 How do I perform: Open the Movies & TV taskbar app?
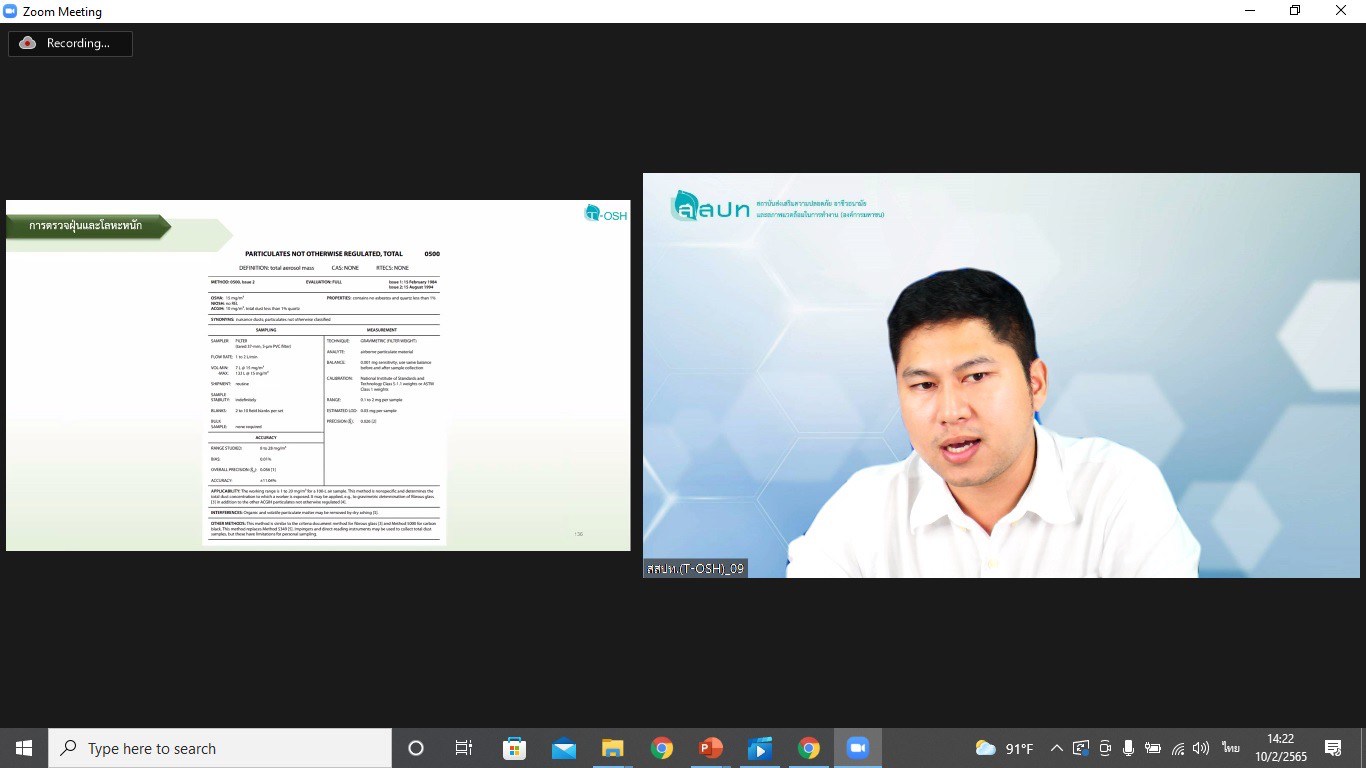coord(759,748)
